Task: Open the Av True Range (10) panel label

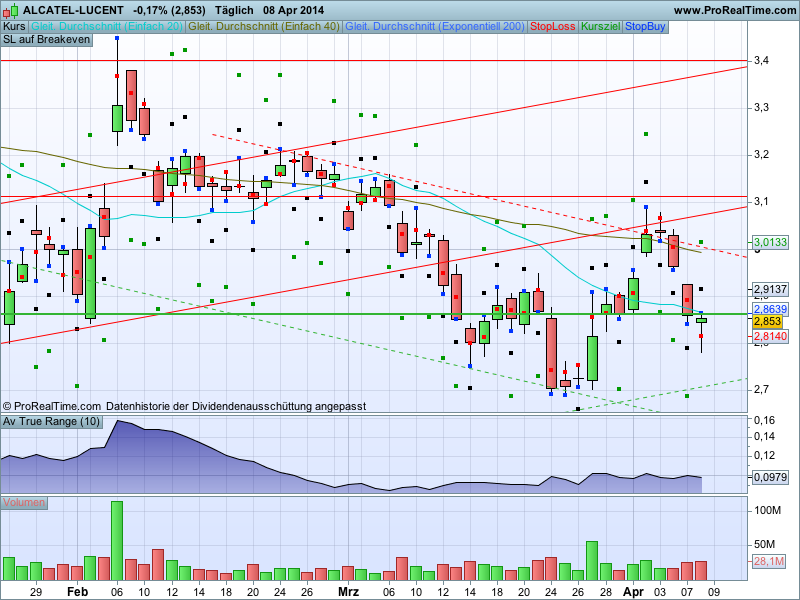Action: tap(51, 421)
